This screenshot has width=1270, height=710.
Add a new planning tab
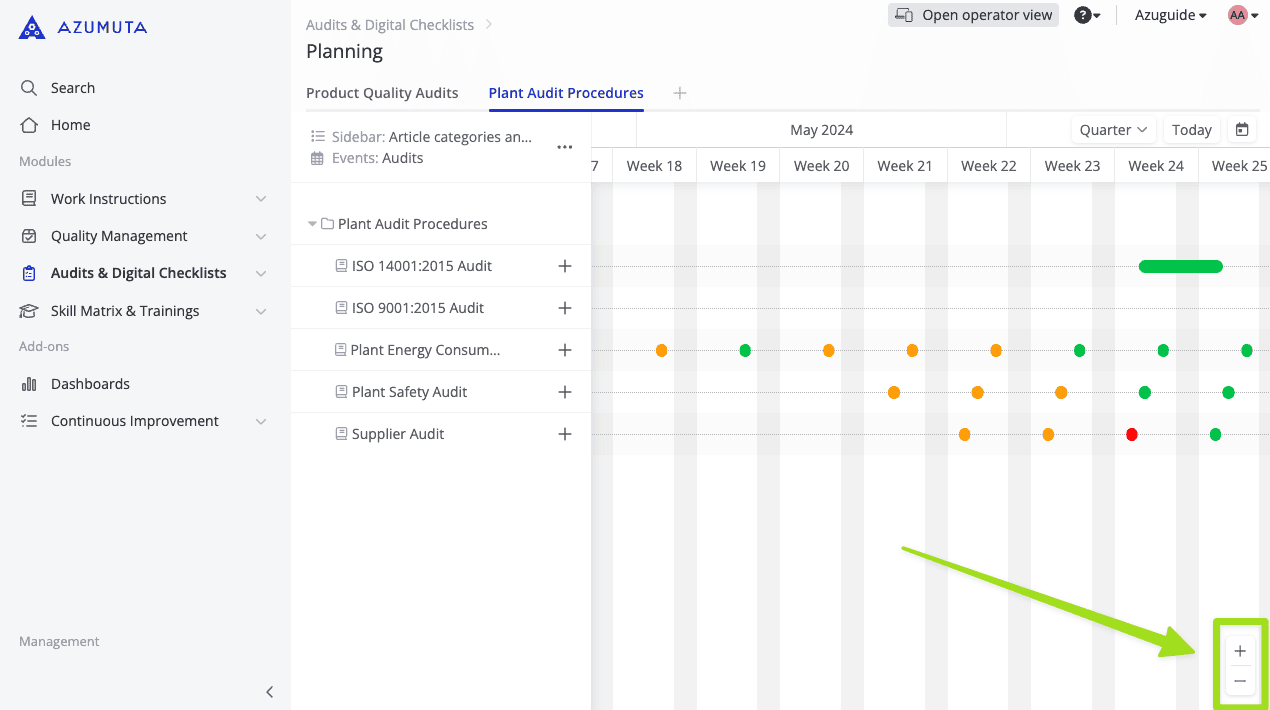[x=680, y=93]
